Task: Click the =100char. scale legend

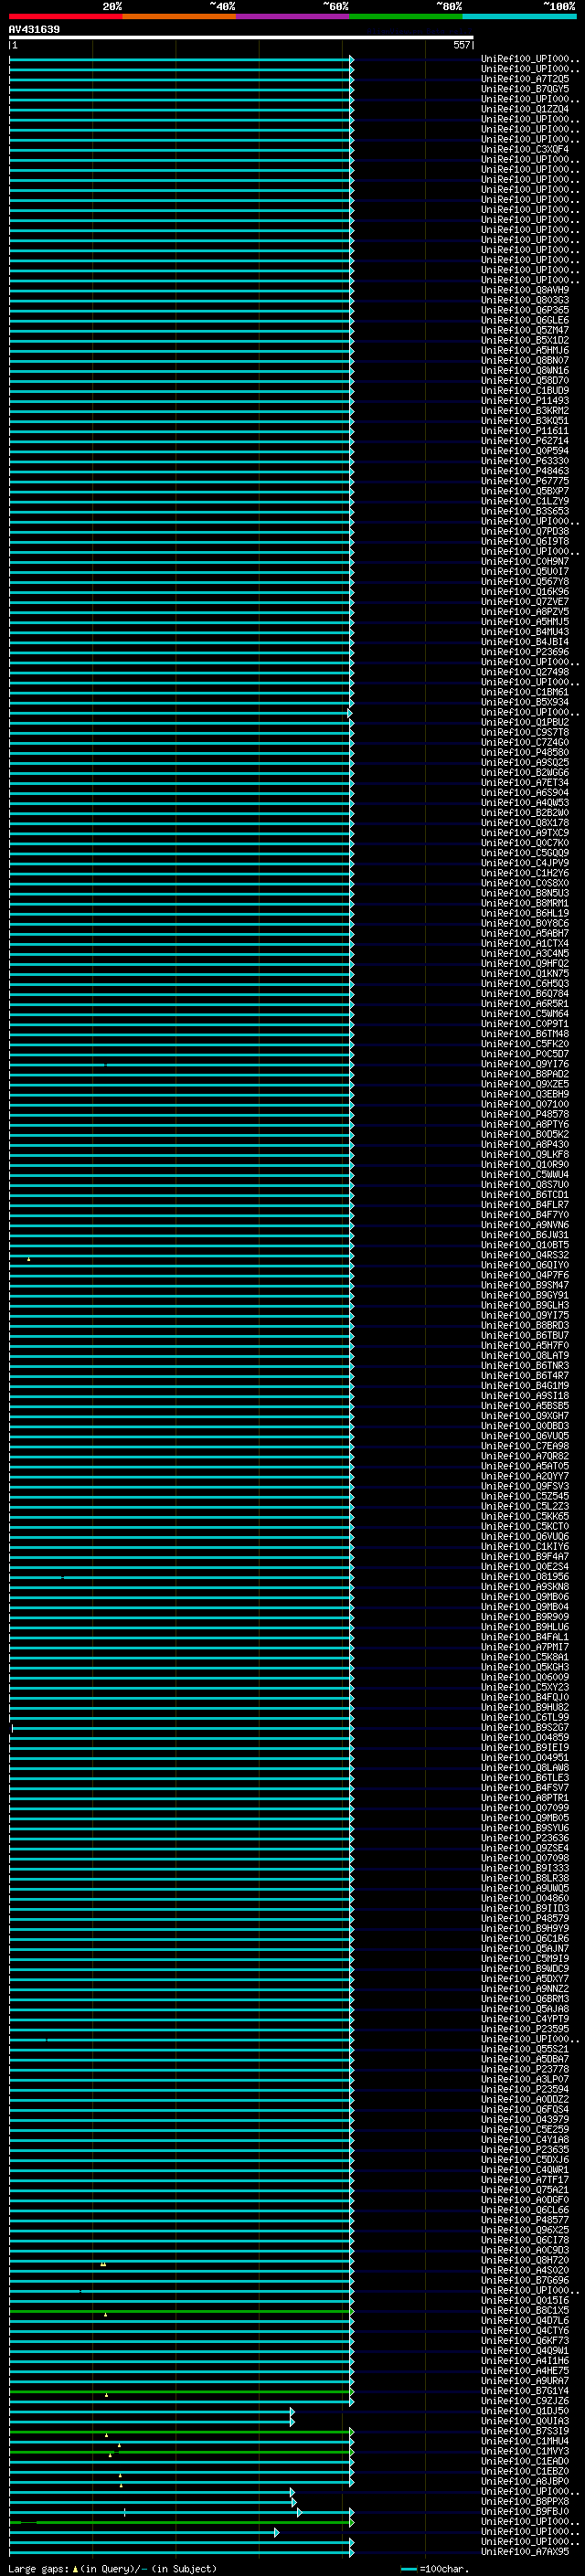Action: 435,2568
